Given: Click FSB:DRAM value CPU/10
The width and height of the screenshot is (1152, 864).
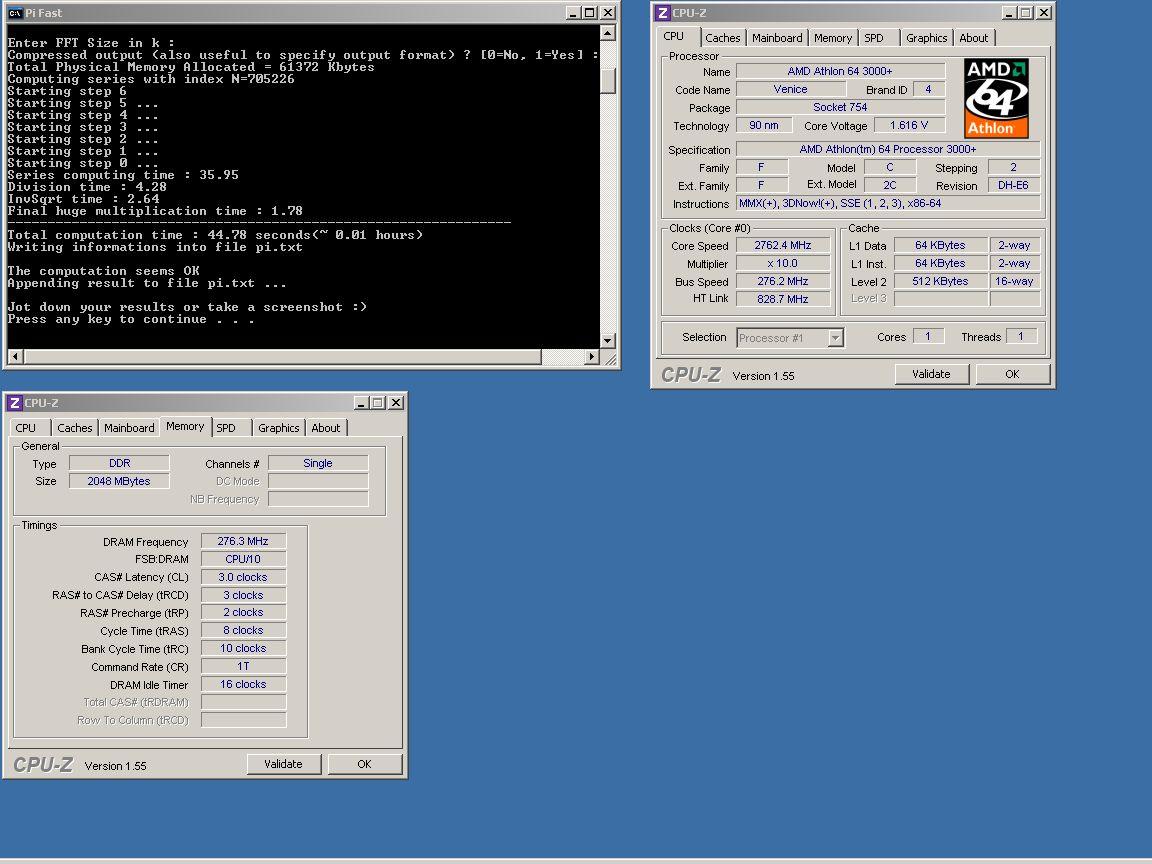Looking at the screenshot, I should (243, 559).
